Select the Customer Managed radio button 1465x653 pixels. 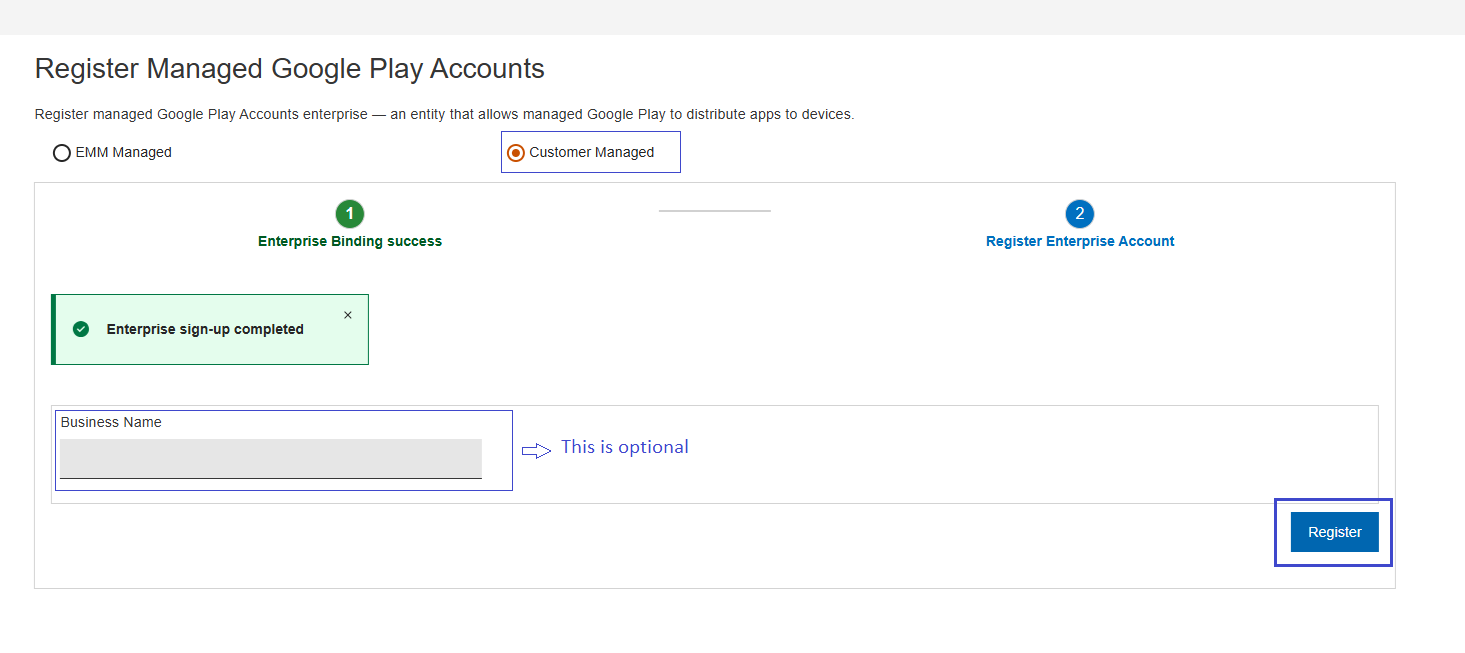516,153
